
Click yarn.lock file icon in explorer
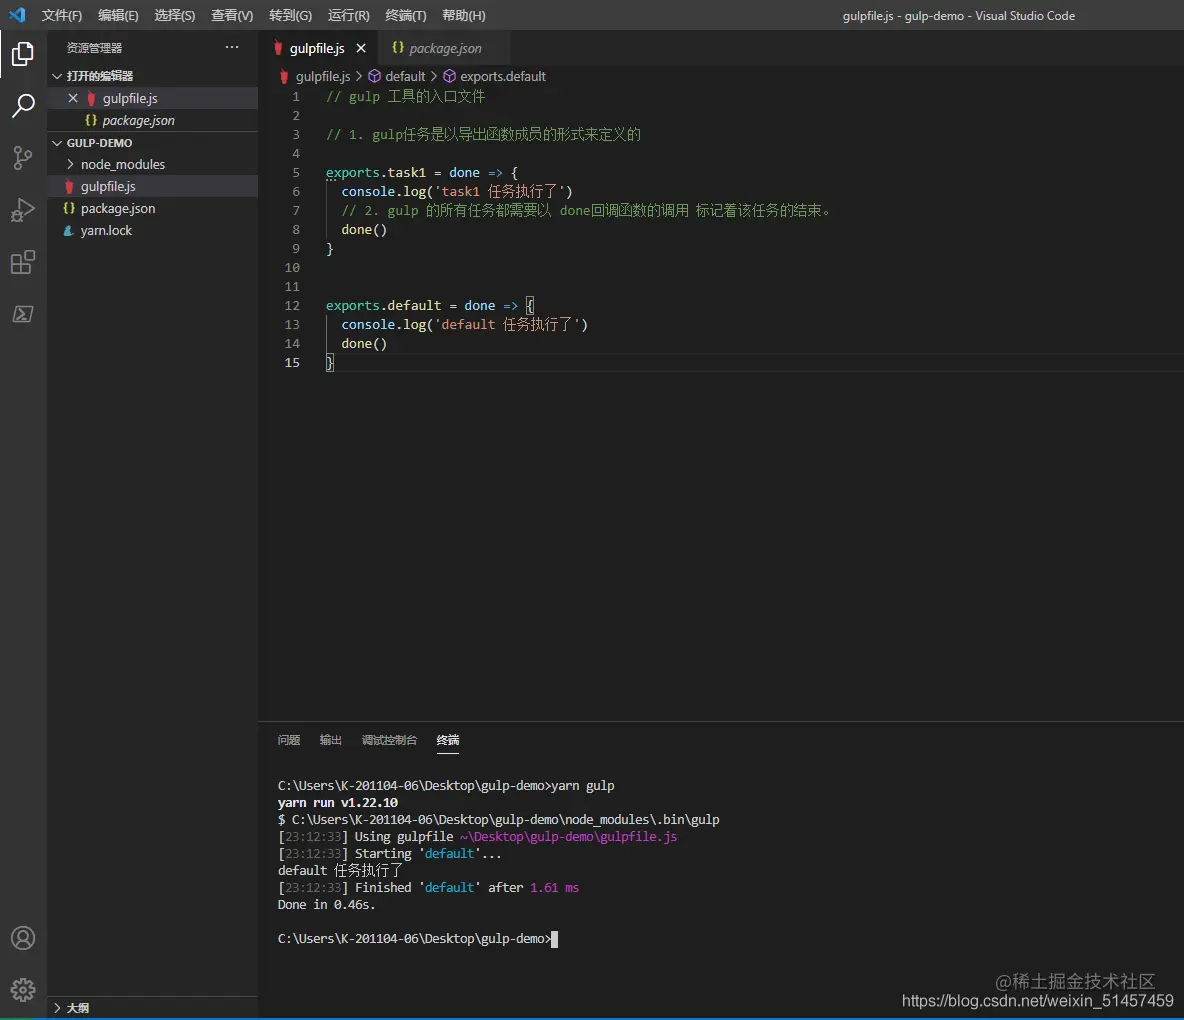point(69,230)
